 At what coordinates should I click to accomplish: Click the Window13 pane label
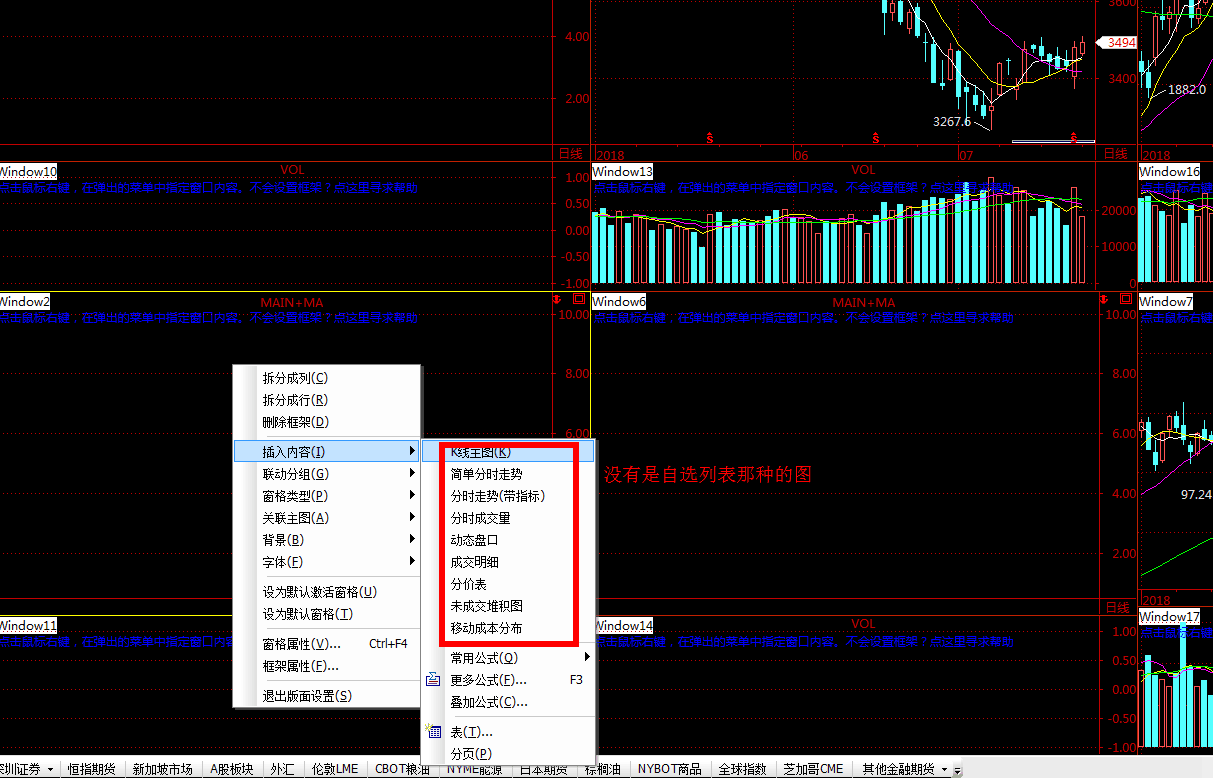click(623, 172)
